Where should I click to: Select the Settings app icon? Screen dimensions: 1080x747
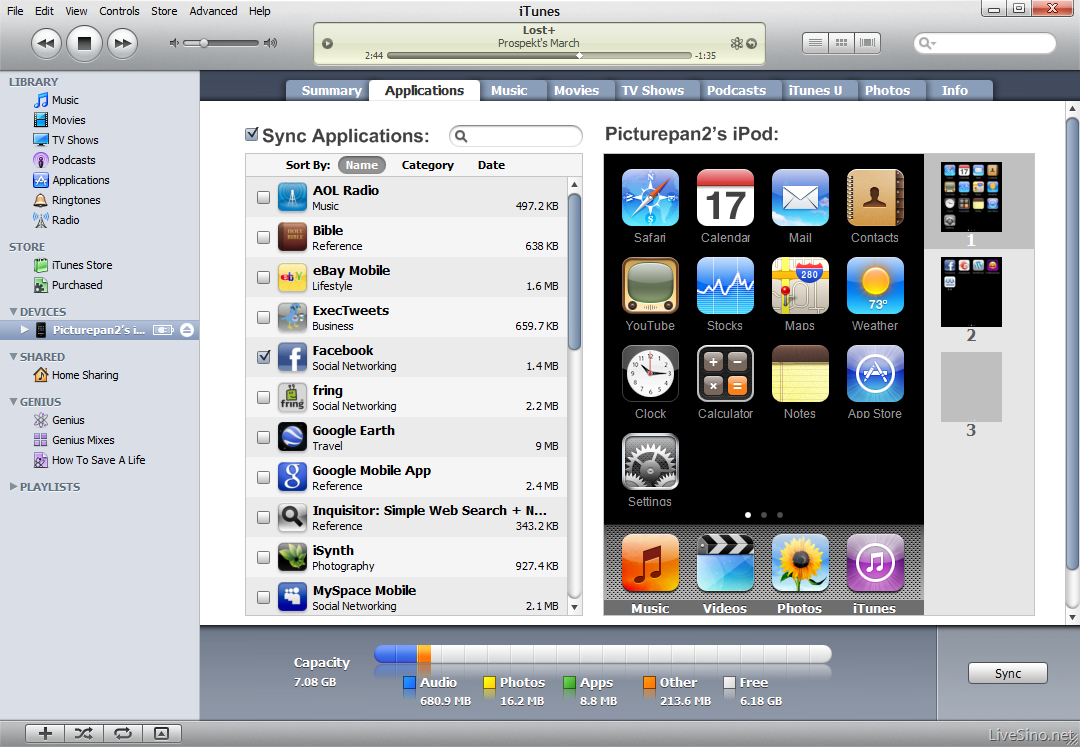pyautogui.click(x=650, y=462)
